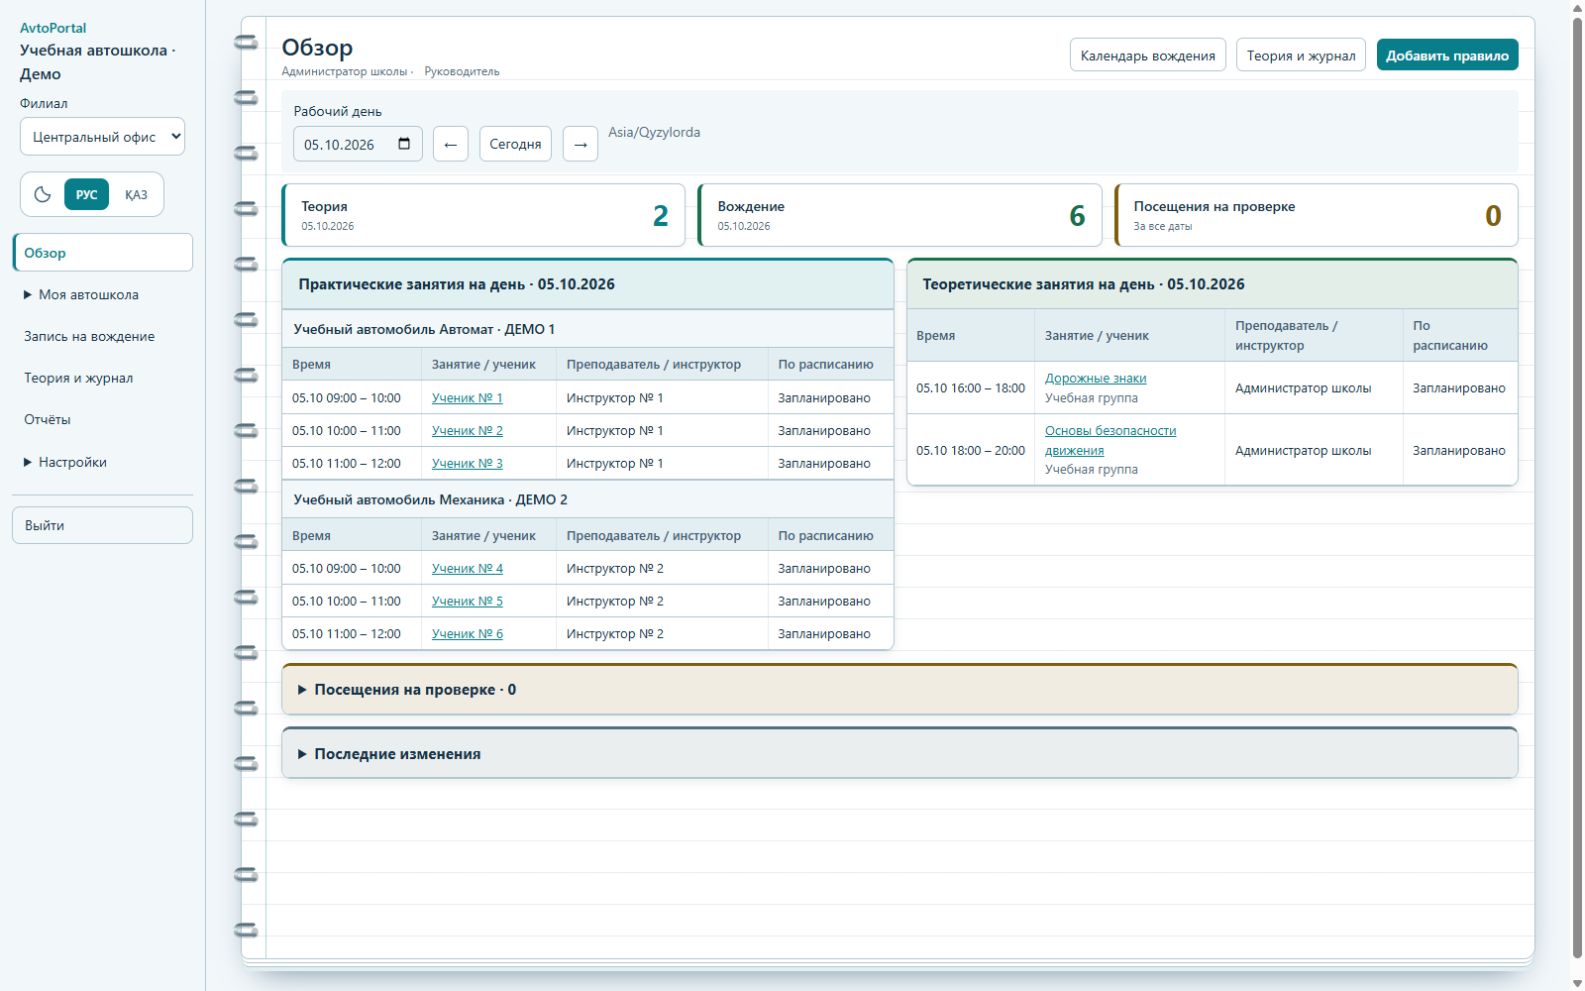
Task: Open the Основы безопасности движения lesson link
Action: coord(1110,440)
